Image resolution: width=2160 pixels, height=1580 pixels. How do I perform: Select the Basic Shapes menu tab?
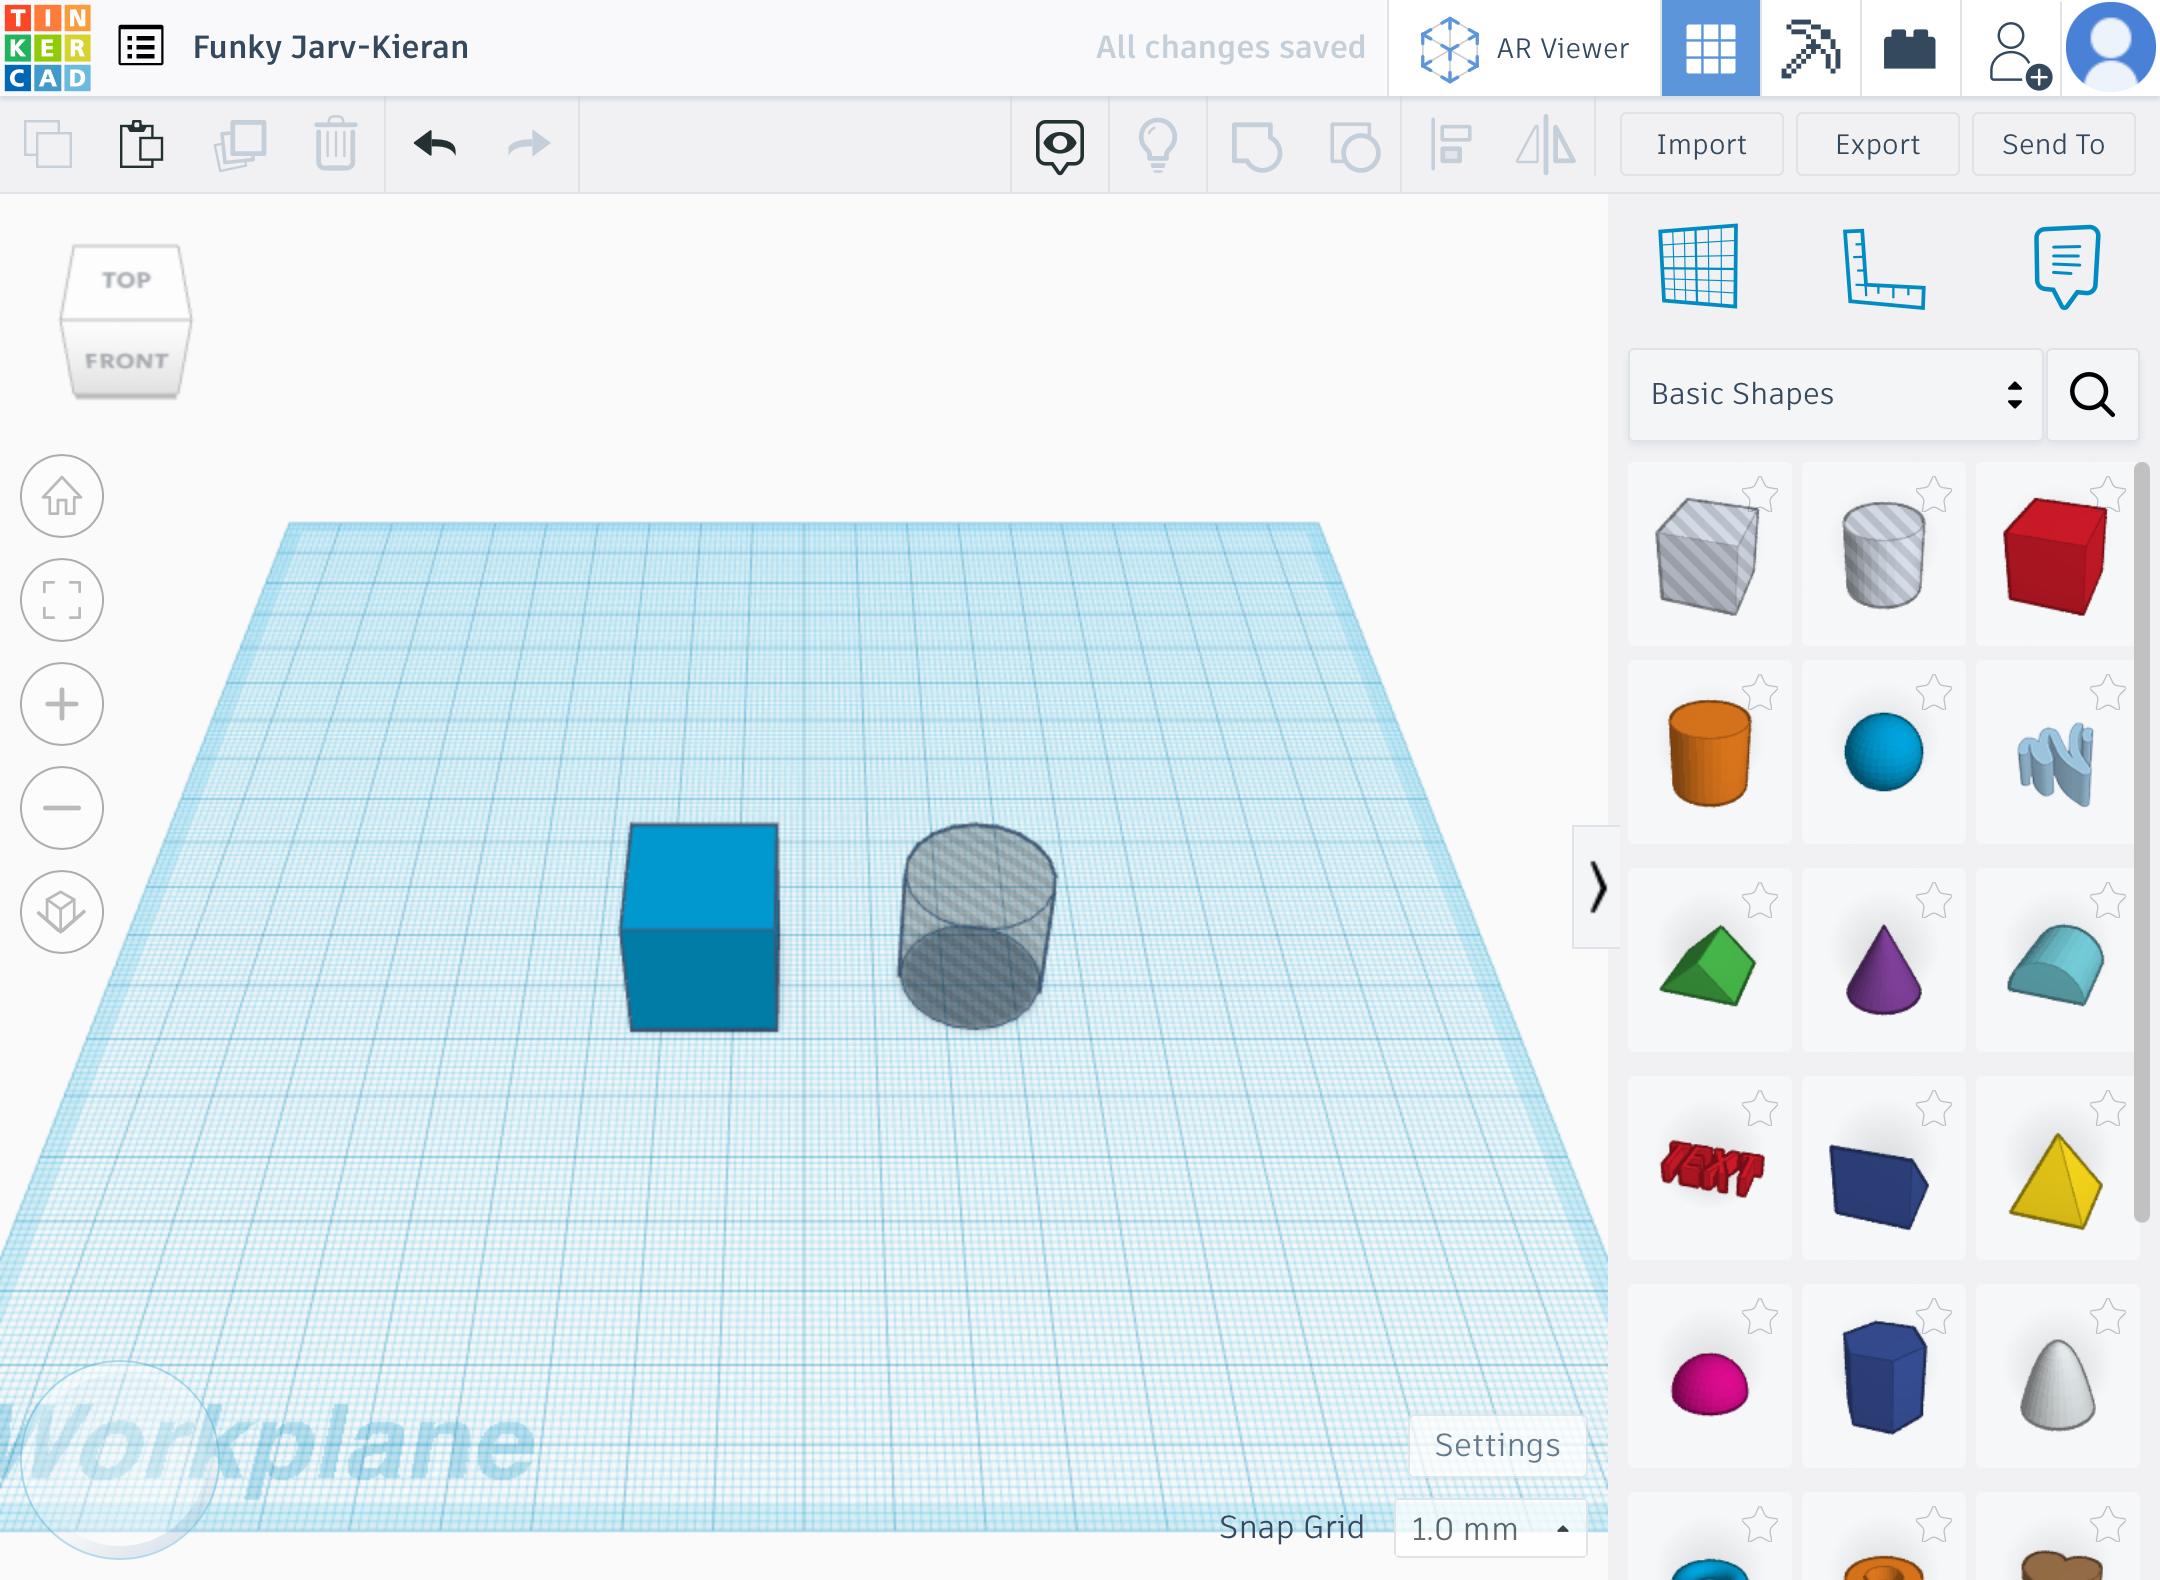click(x=1830, y=392)
